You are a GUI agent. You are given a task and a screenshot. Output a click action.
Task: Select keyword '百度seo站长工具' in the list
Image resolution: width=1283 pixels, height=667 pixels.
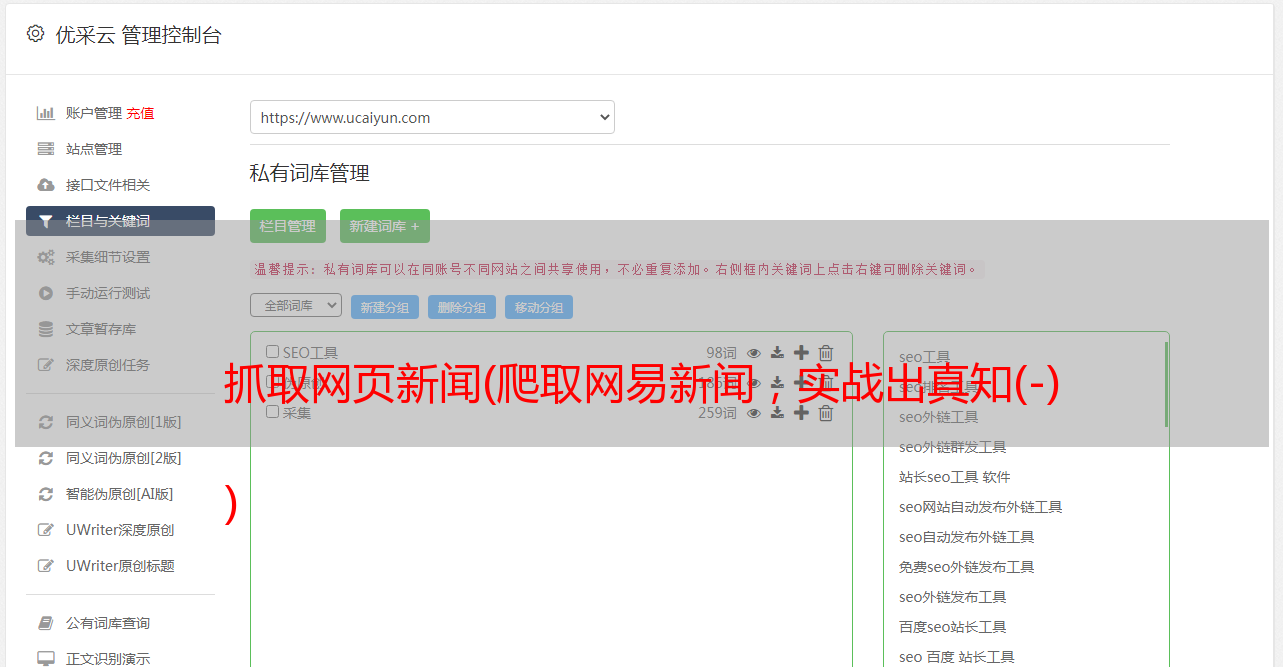[x=953, y=627]
